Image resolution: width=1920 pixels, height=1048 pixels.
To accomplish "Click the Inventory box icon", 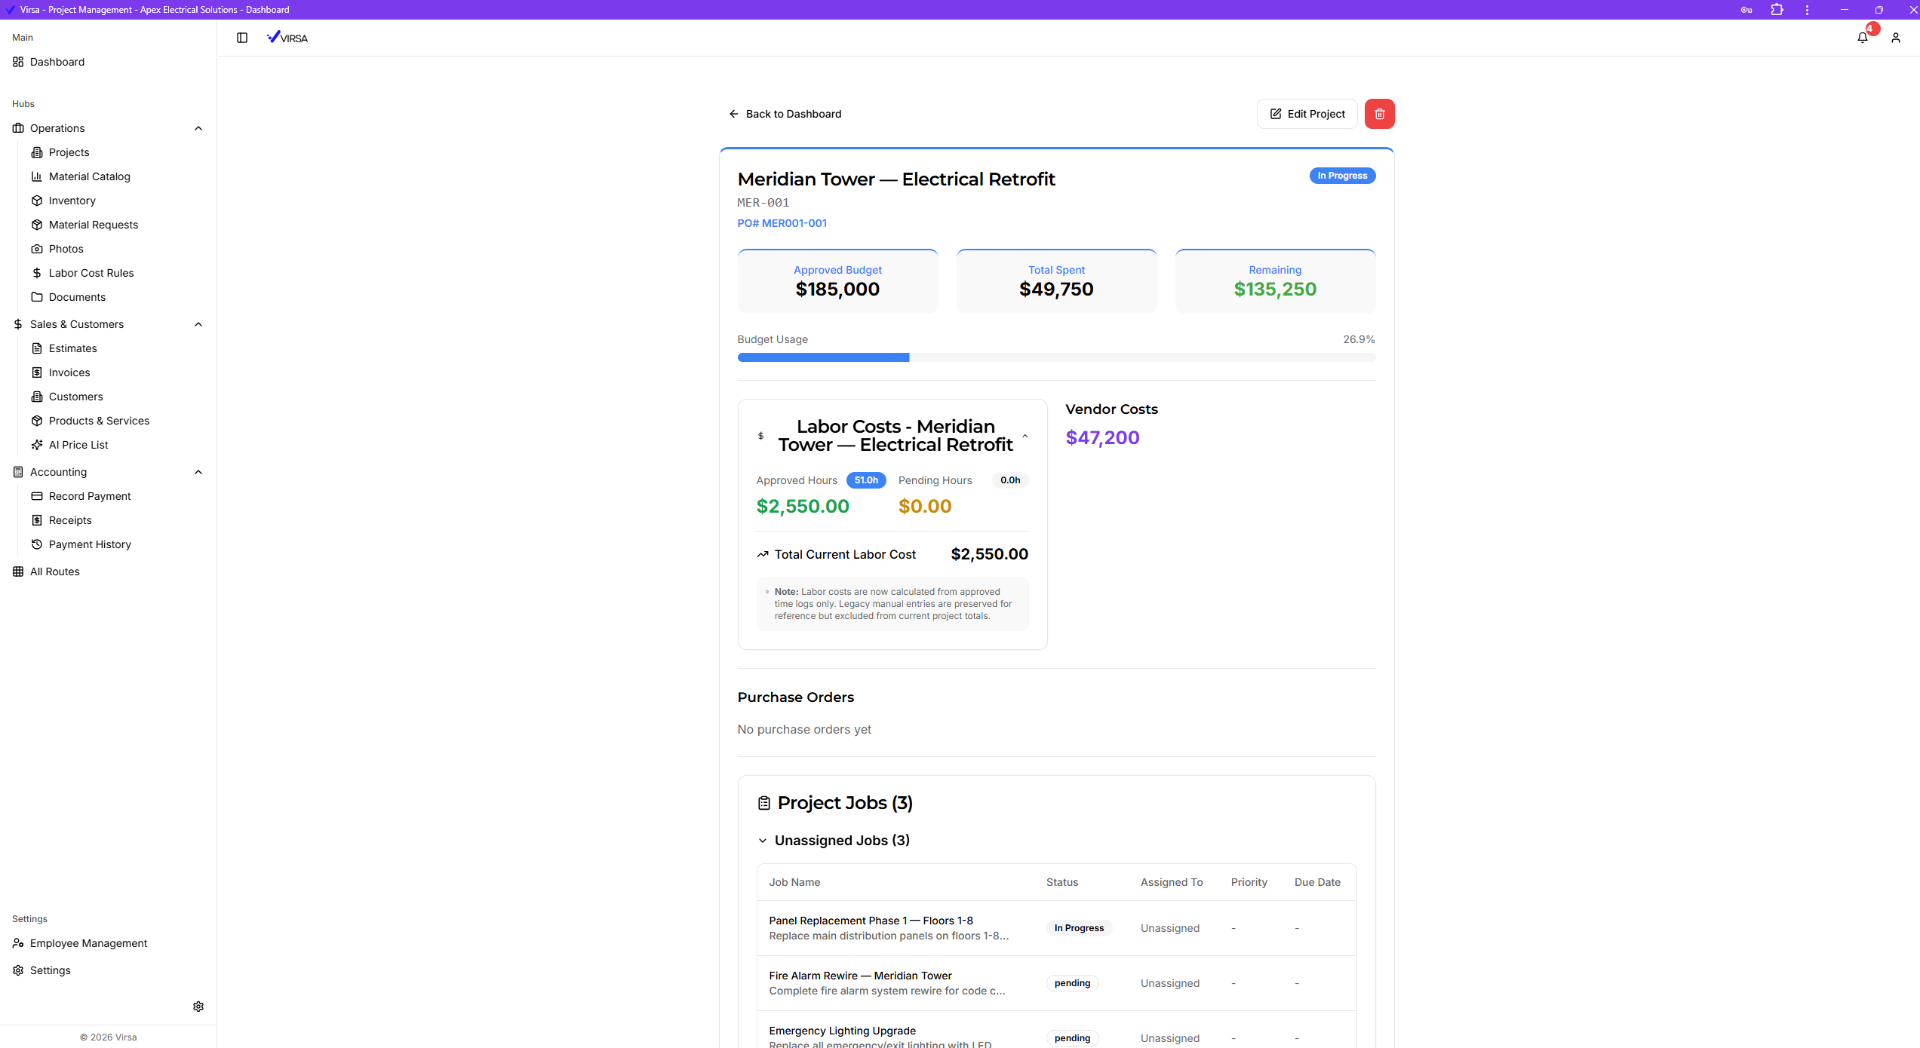I will [37, 201].
